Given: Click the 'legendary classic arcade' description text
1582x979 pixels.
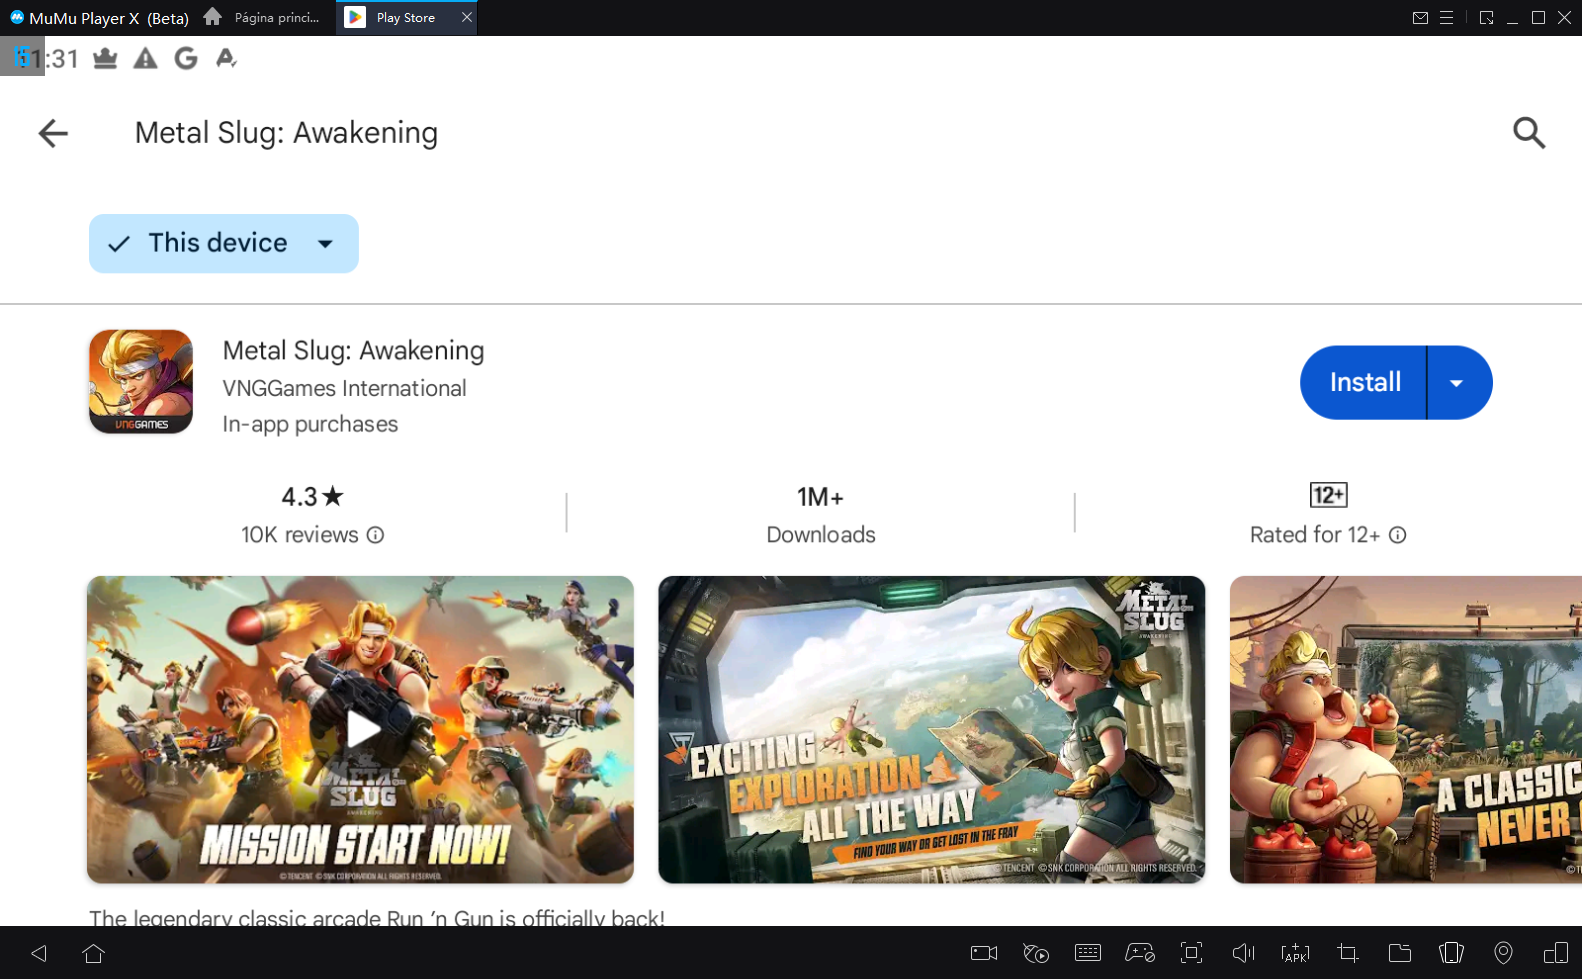Looking at the screenshot, I should (377, 916).
